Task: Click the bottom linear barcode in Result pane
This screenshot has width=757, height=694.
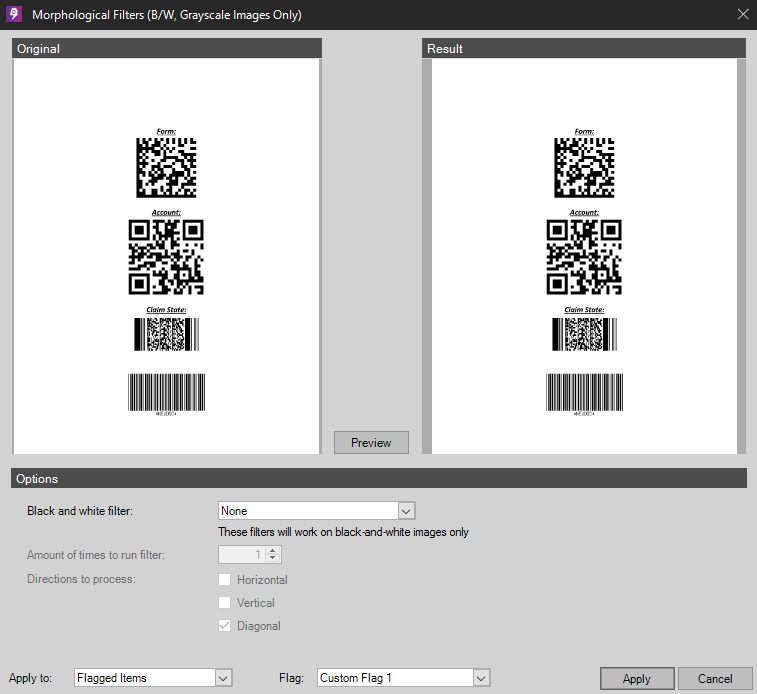Action: pos(584,392)
